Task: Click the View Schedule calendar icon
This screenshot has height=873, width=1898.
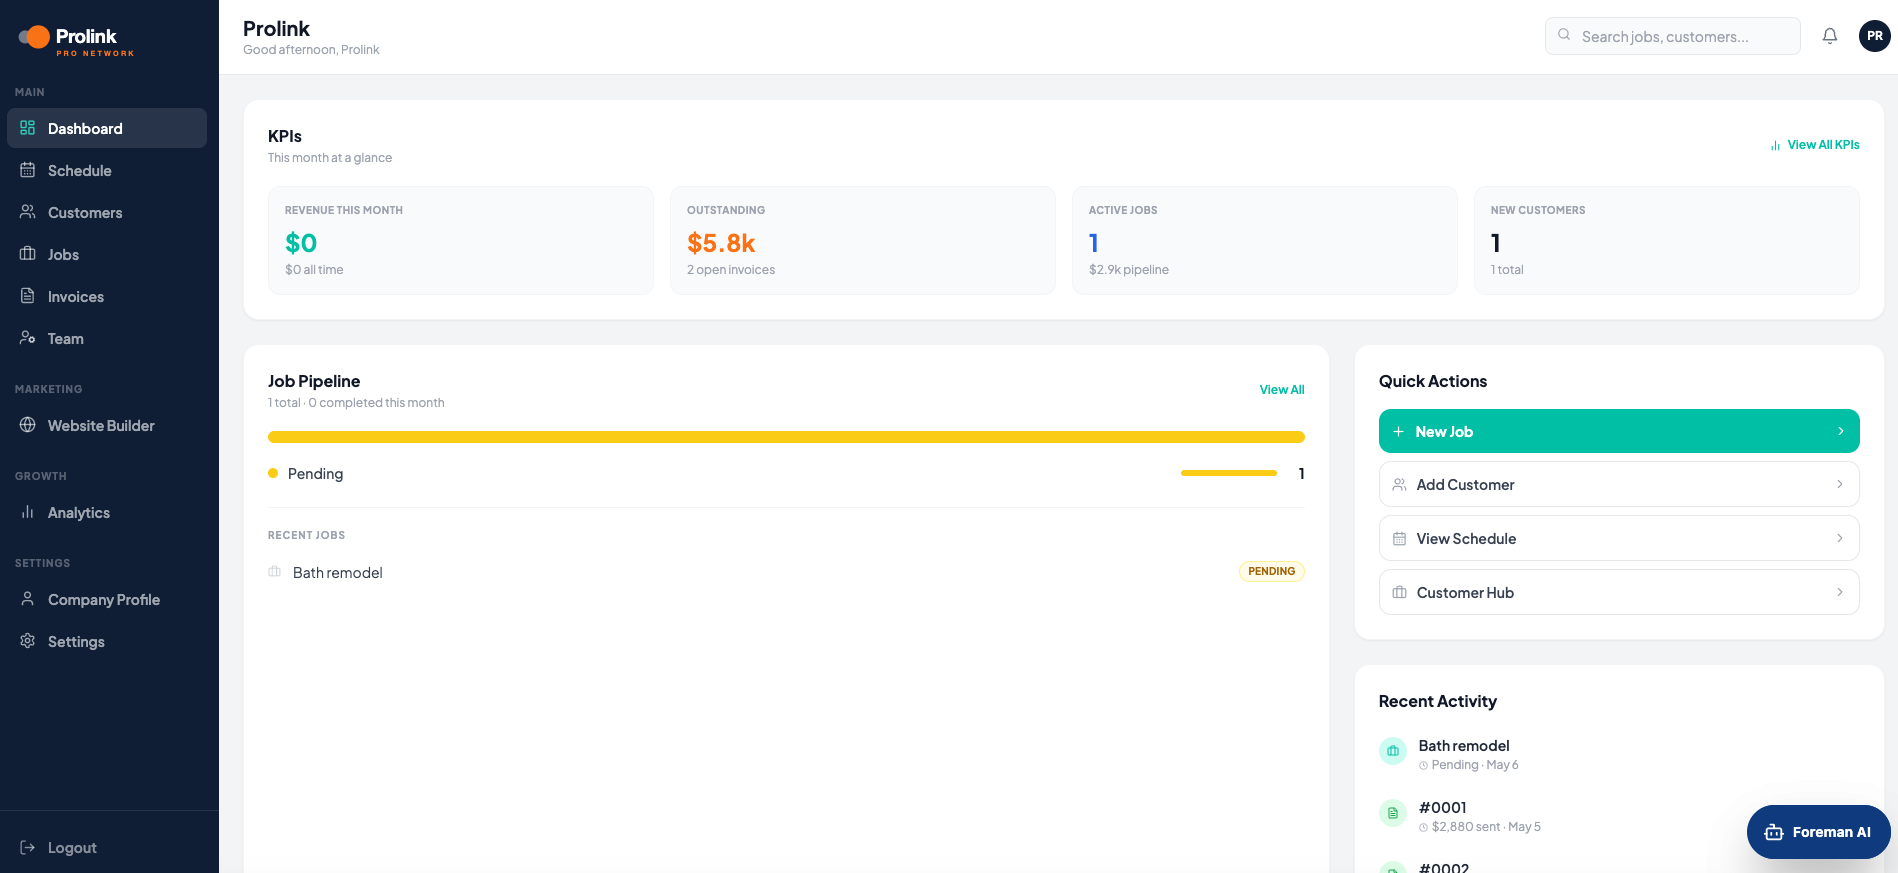Action: coord(1399,539)
